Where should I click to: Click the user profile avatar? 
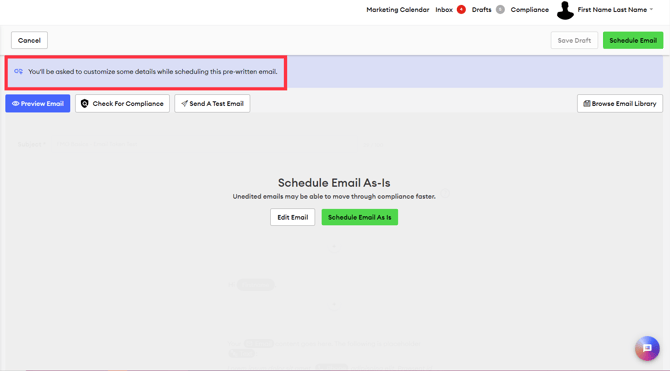point(565,10)
